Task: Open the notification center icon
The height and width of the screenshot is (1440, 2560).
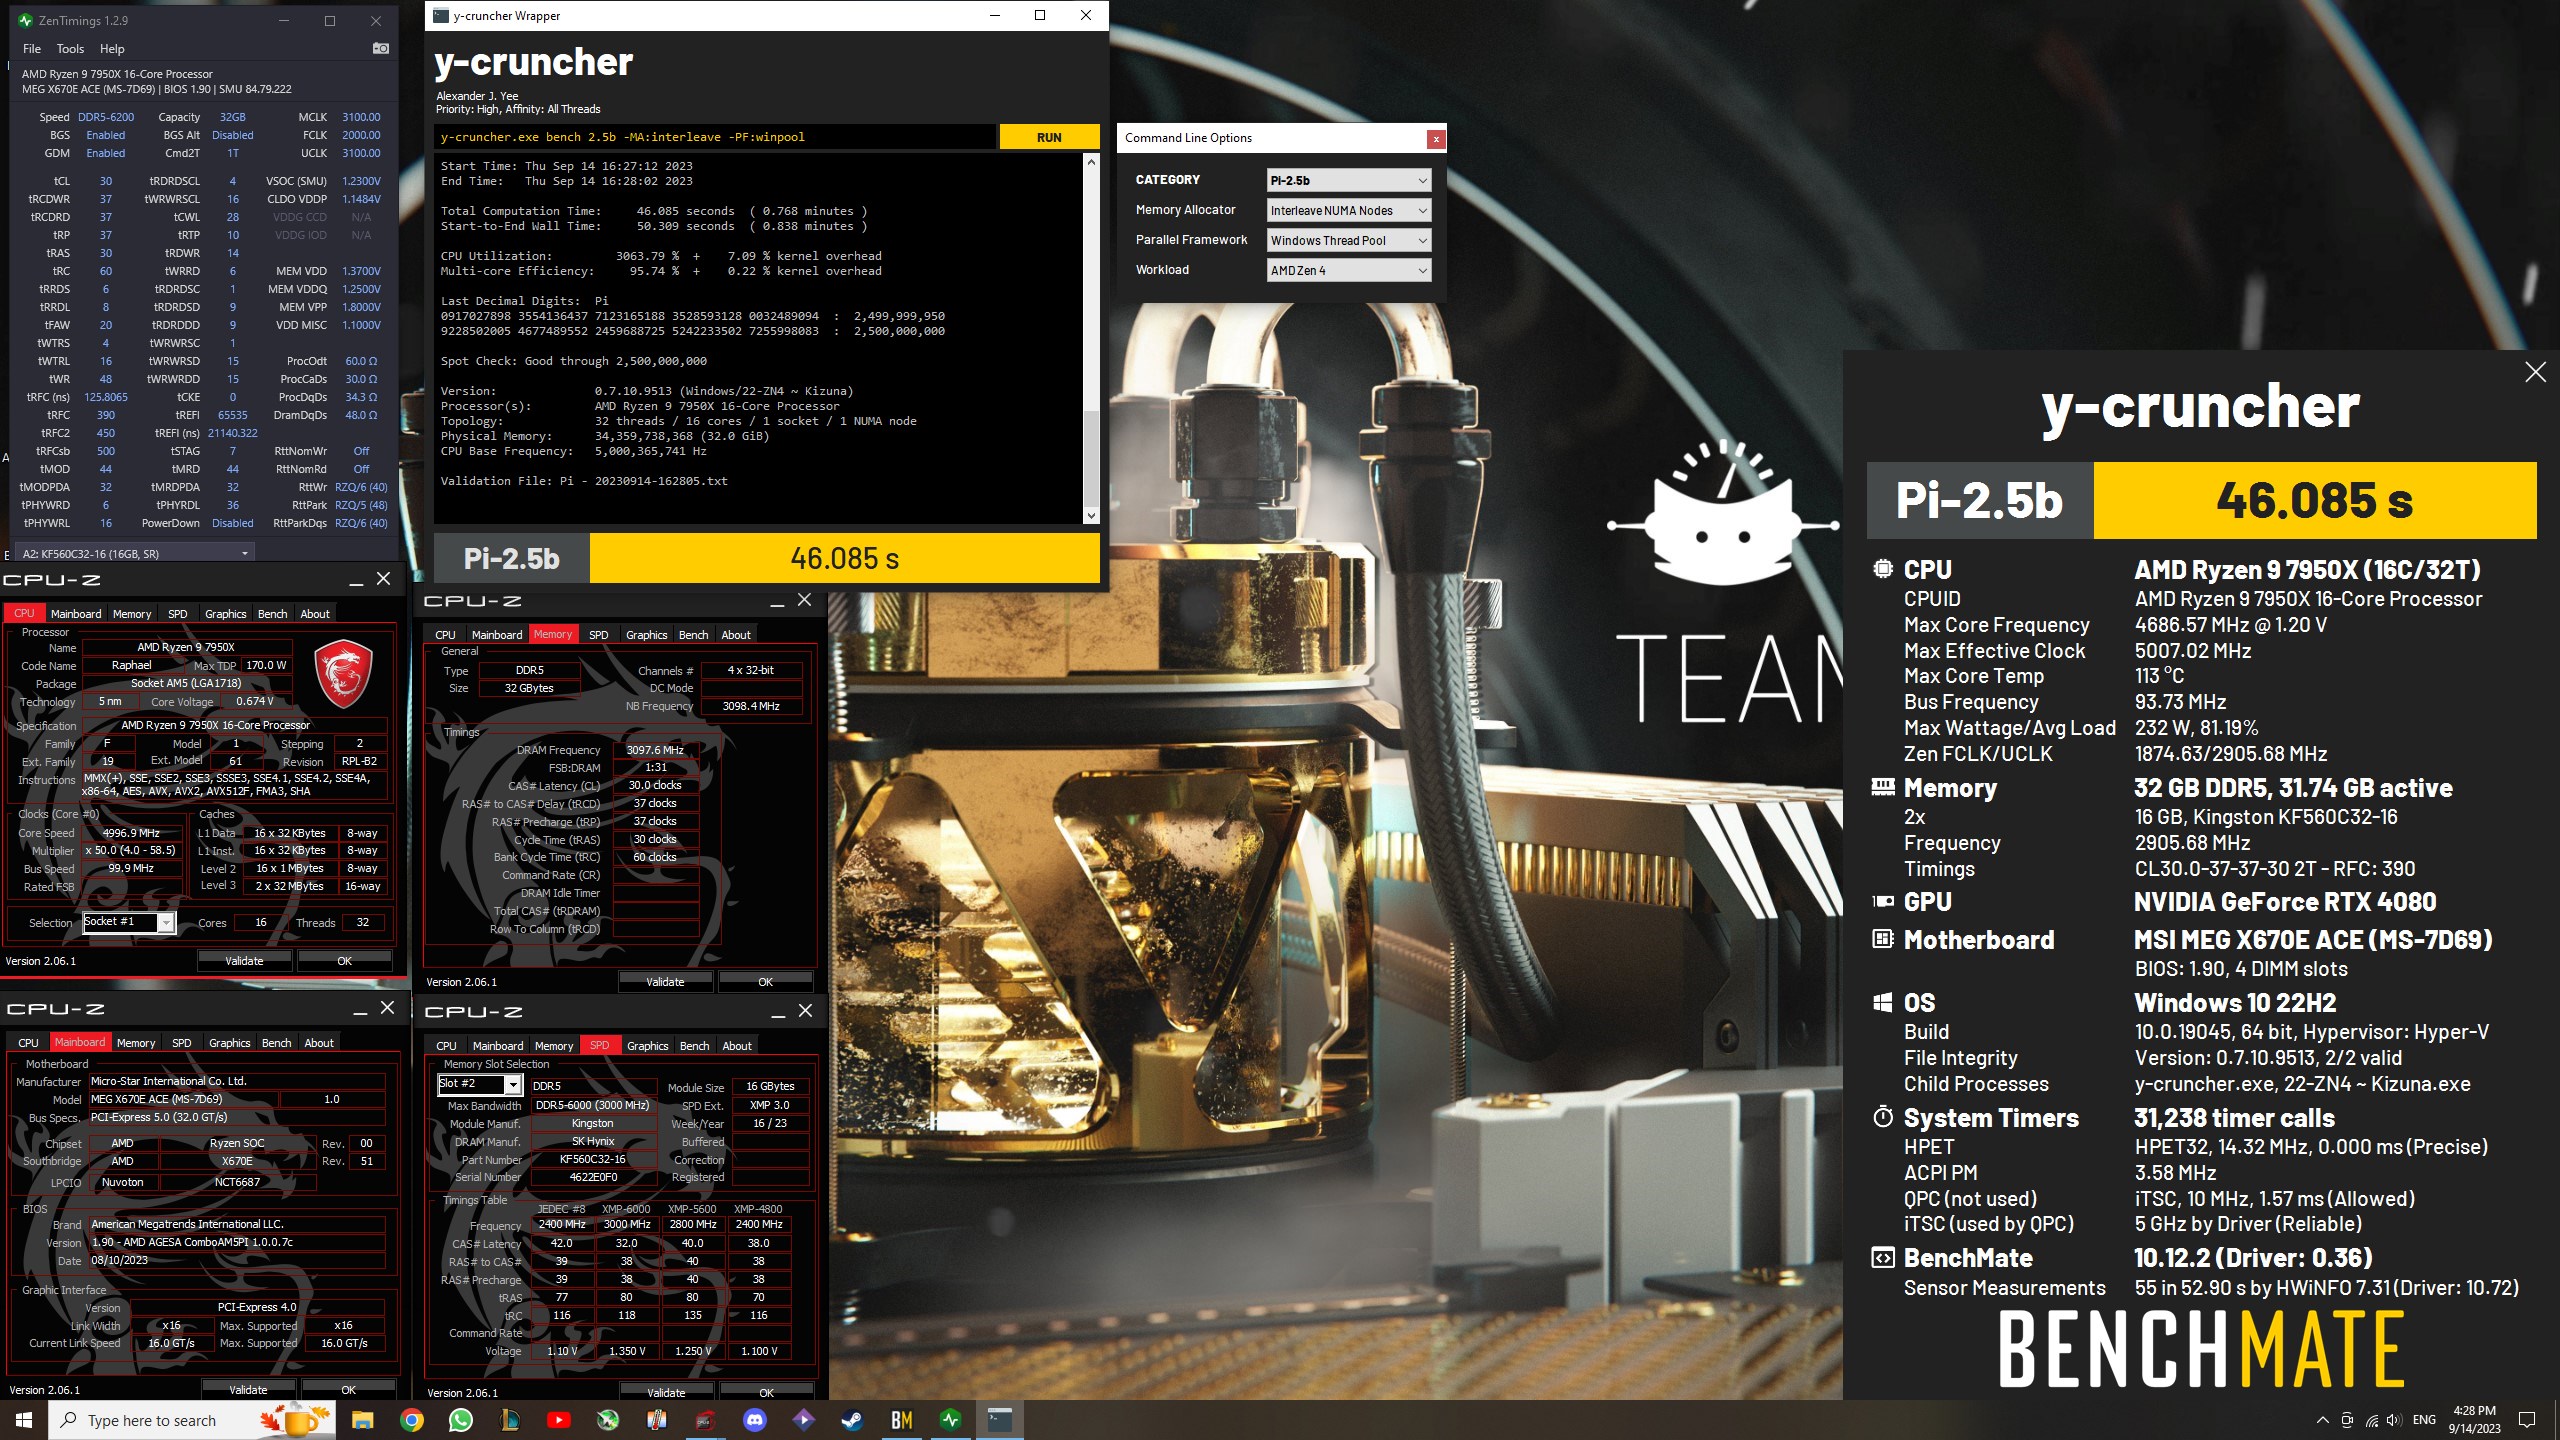Action: [2527, 1420]
